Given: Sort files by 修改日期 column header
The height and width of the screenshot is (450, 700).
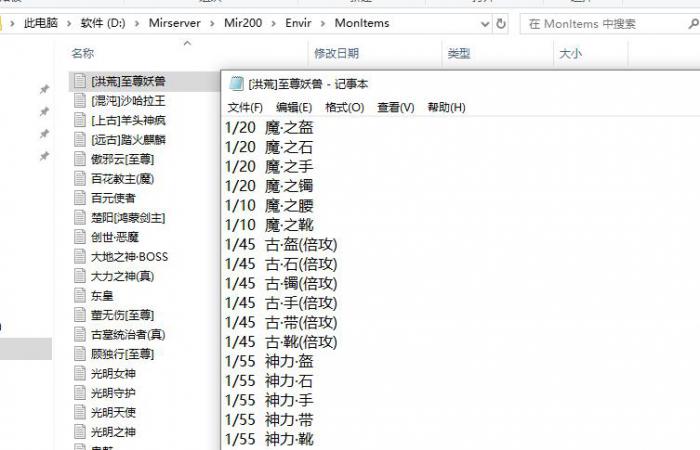Looking at the screenshot, I should [337, 54].
